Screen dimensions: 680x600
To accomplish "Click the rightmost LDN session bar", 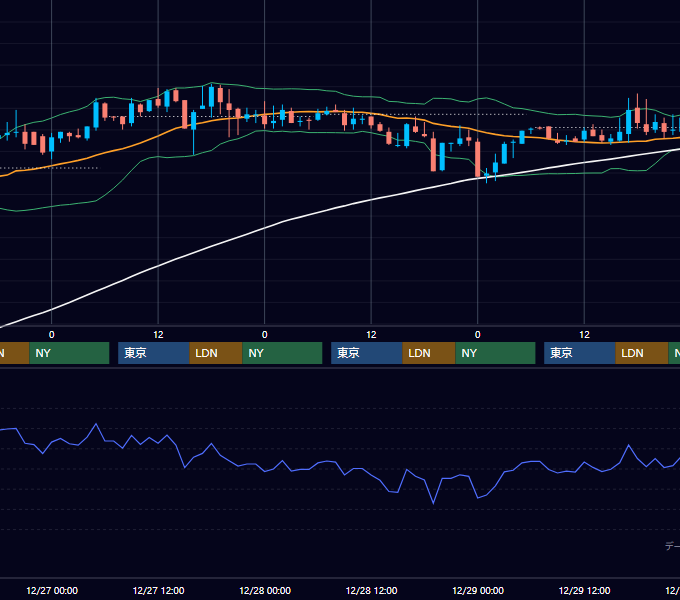I will point(642,353).
